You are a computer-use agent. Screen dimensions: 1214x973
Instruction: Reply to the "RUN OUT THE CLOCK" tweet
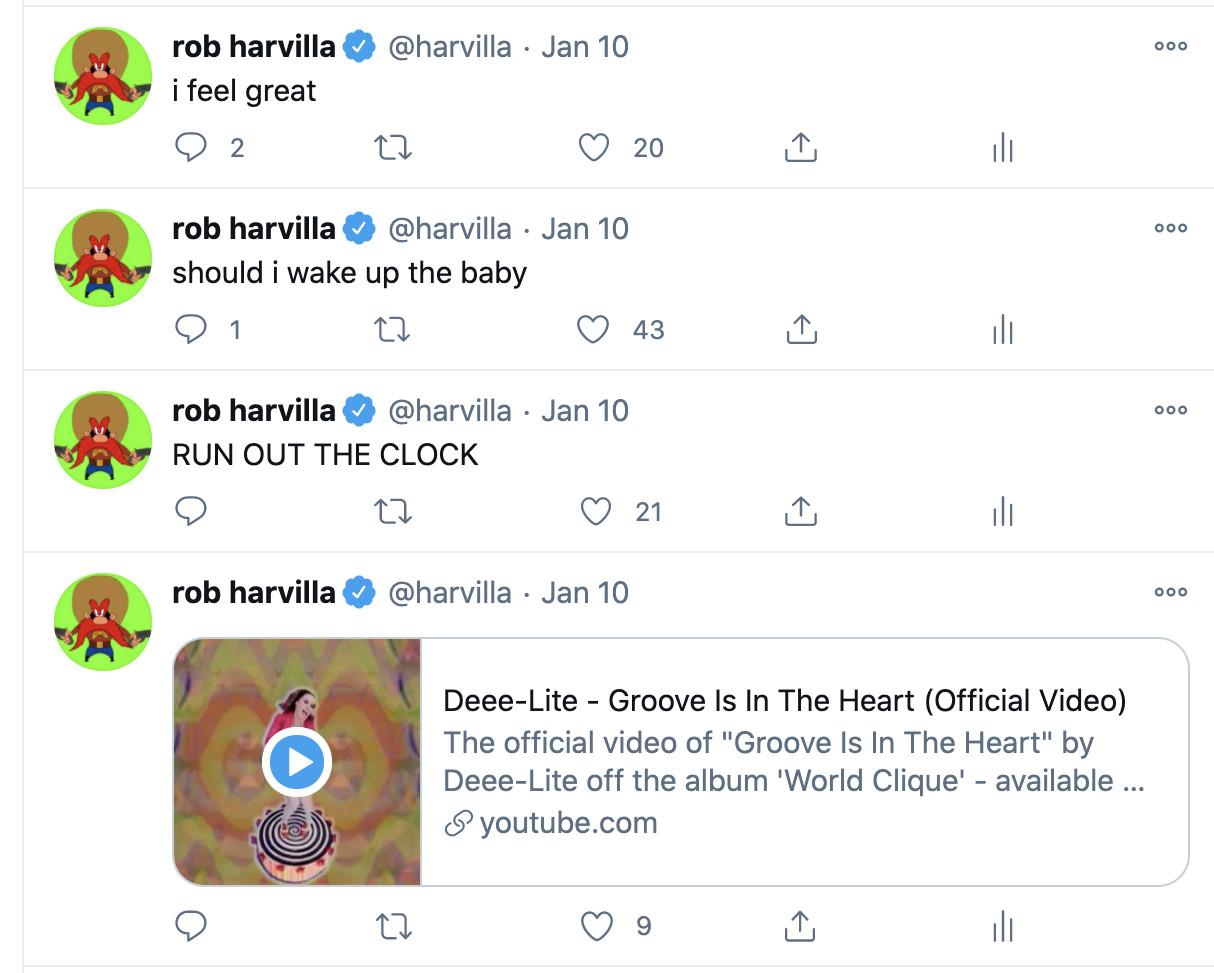[x=191, y=512]
